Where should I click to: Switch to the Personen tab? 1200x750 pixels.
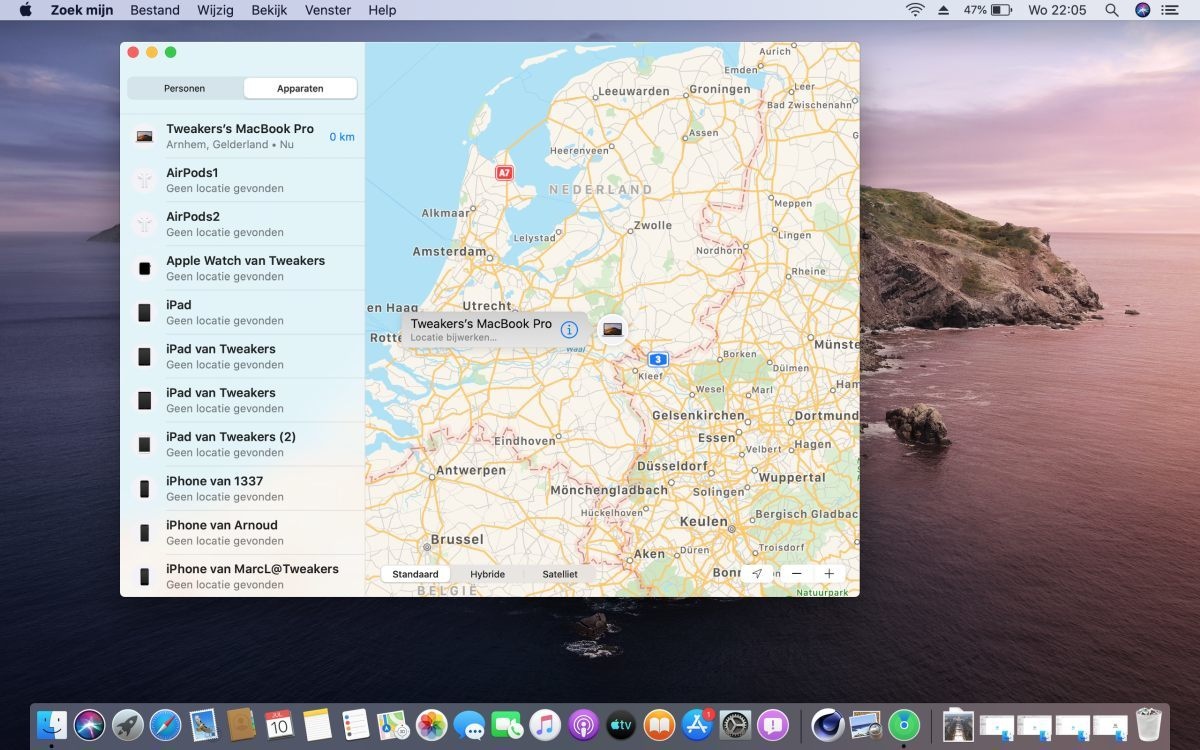[x=185, y=88]
